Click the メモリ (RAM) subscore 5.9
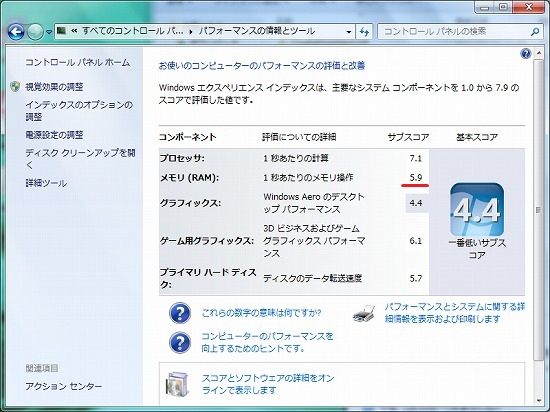This screenshot has height=412, width=550. click(x=416, y=177)
